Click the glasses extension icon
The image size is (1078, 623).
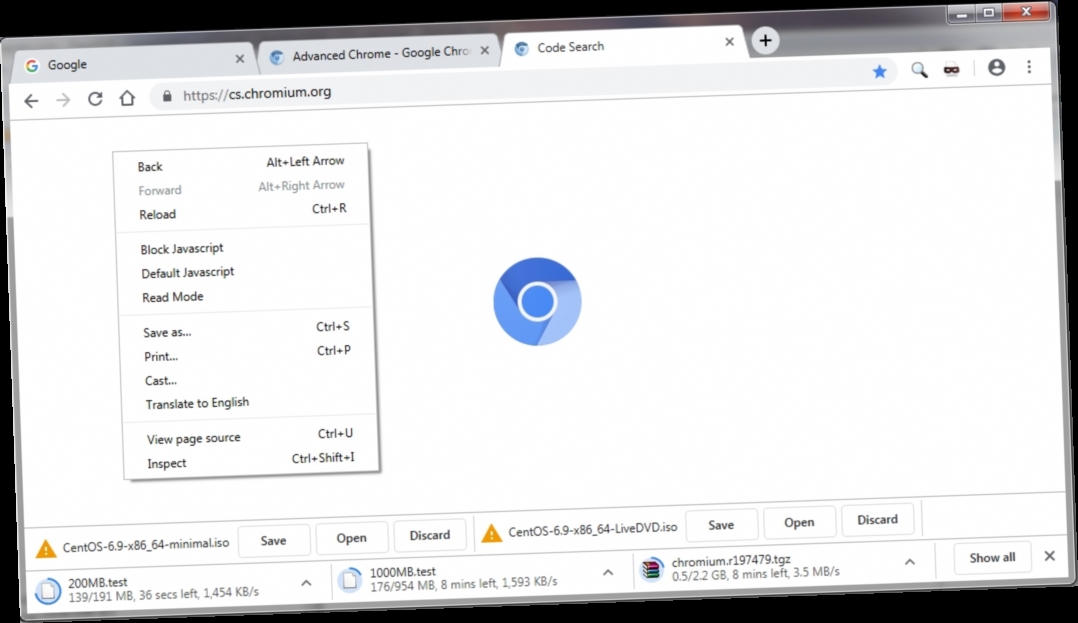(x=952, y=69)
